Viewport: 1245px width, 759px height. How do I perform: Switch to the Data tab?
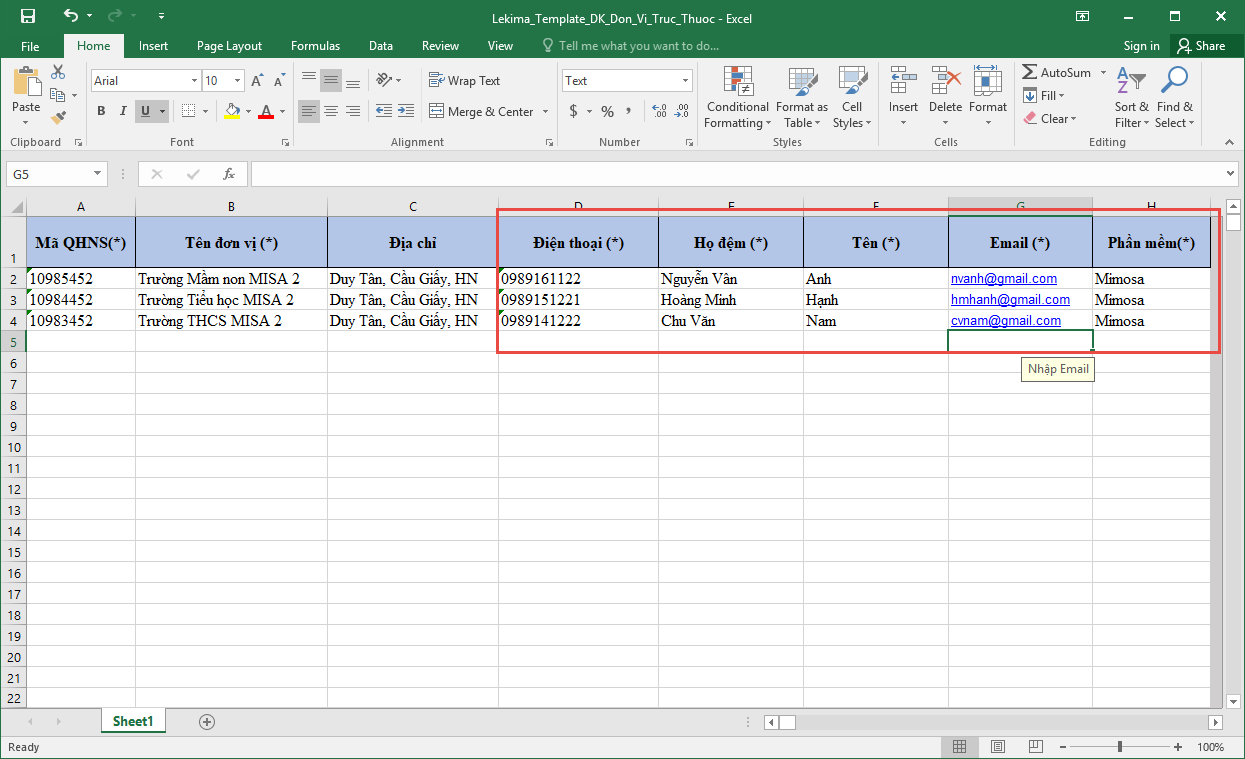point(380,46)
